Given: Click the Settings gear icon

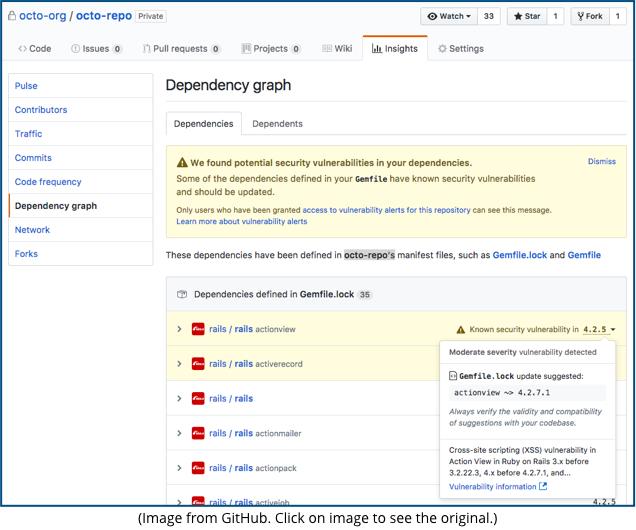Looking at the screenshot, I should point(442,49).
